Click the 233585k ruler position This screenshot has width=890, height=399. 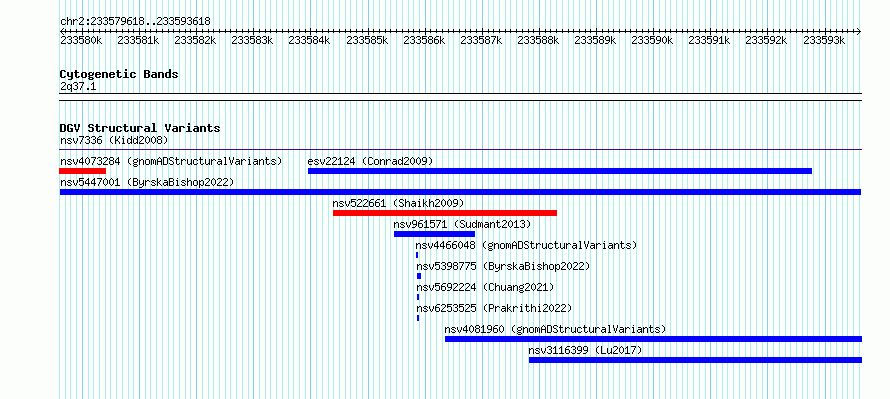tap(368, 40)
